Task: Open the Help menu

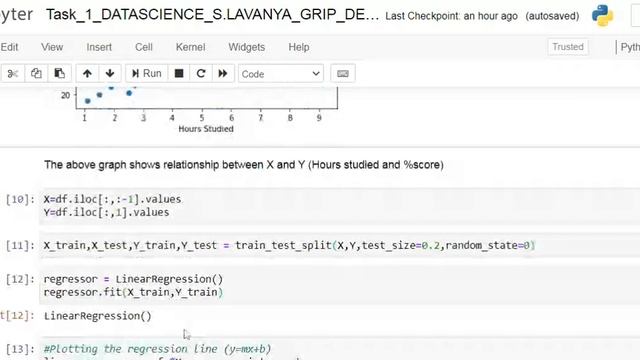Action: (x=299, y=47)
